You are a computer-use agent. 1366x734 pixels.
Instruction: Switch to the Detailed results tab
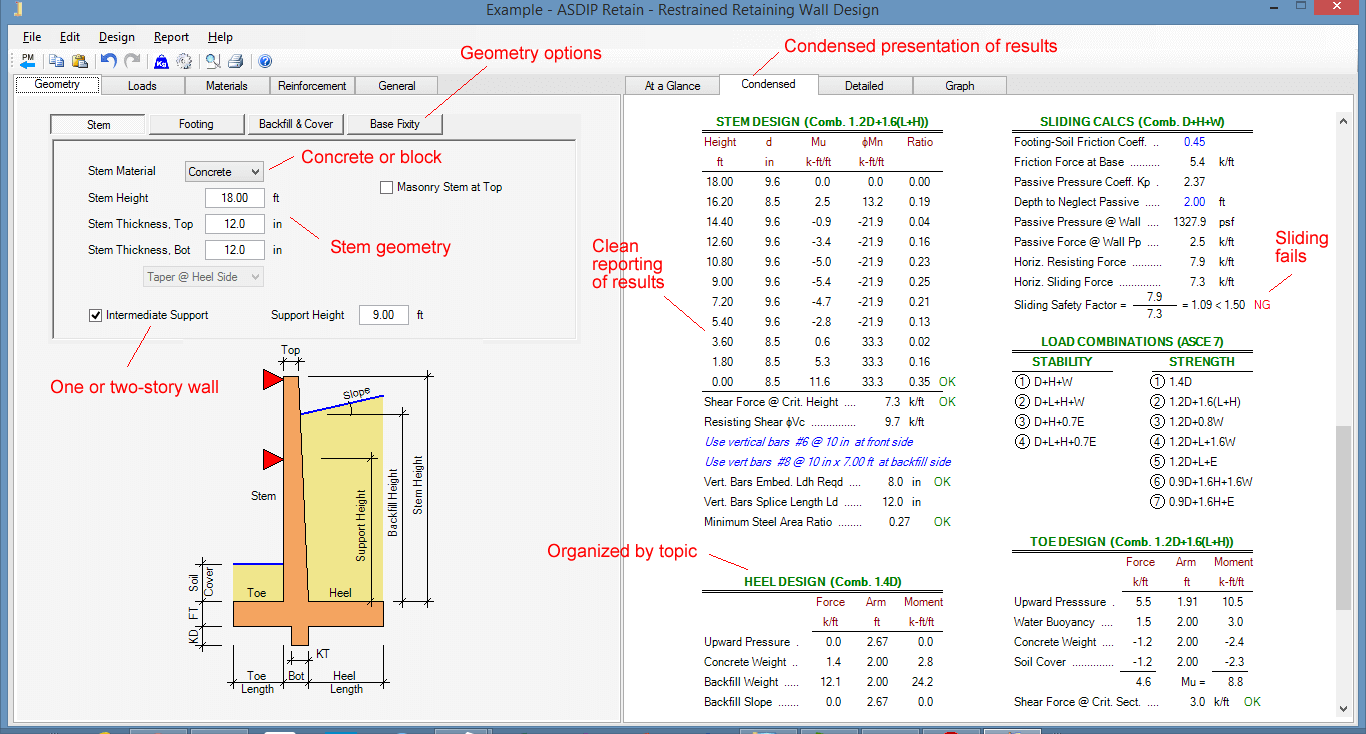coord(863,86)
